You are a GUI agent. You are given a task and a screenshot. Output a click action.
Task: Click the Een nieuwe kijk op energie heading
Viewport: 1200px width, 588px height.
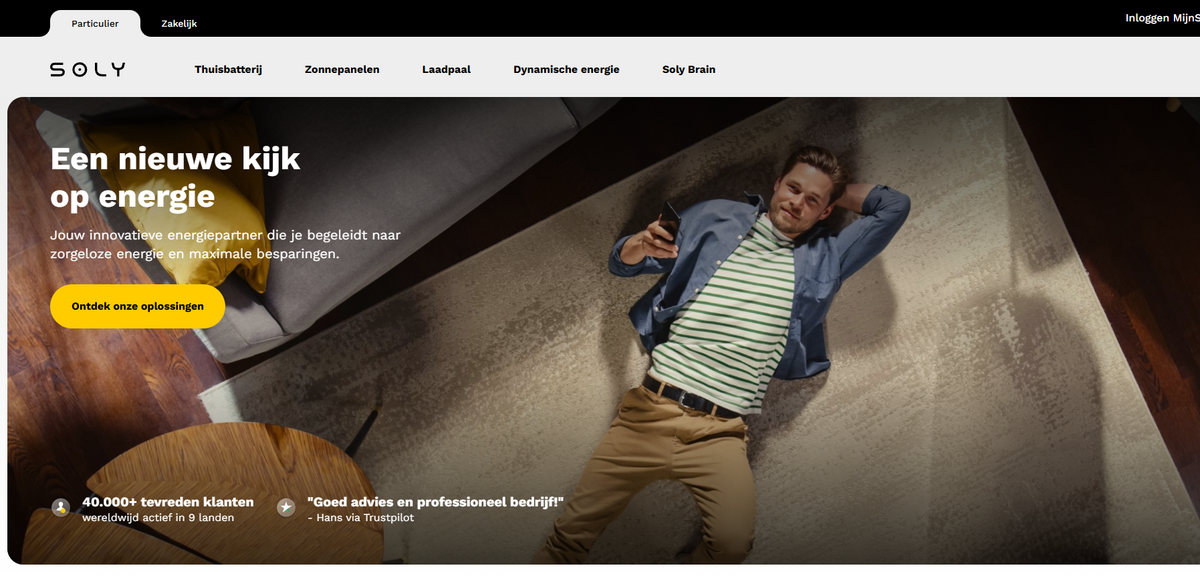(x=175, y=176)
